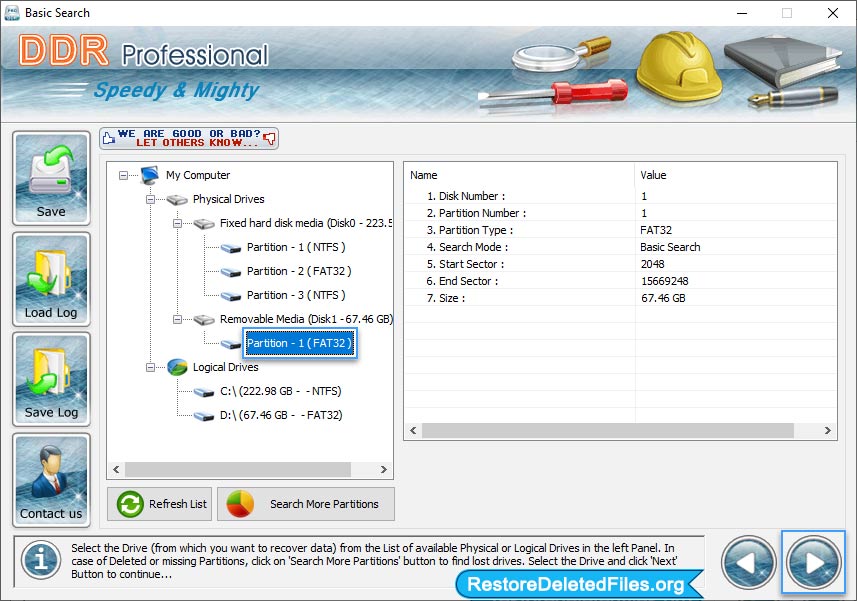The image size is (857, 601).
Task: Proceed with the Next arrow button
Action: [813, 562]
